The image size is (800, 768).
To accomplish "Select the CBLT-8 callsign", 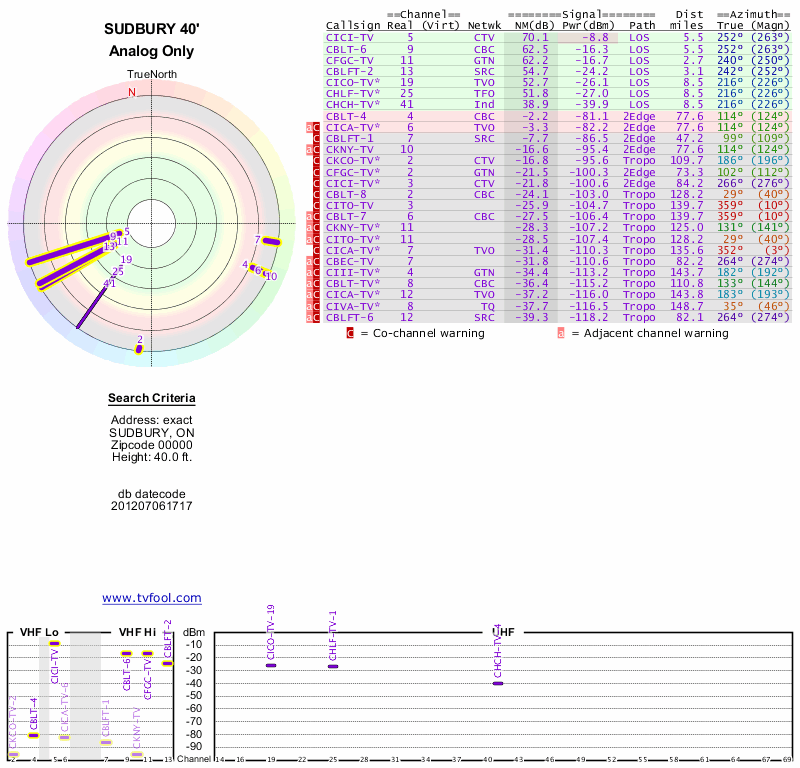I will [346, 194].
